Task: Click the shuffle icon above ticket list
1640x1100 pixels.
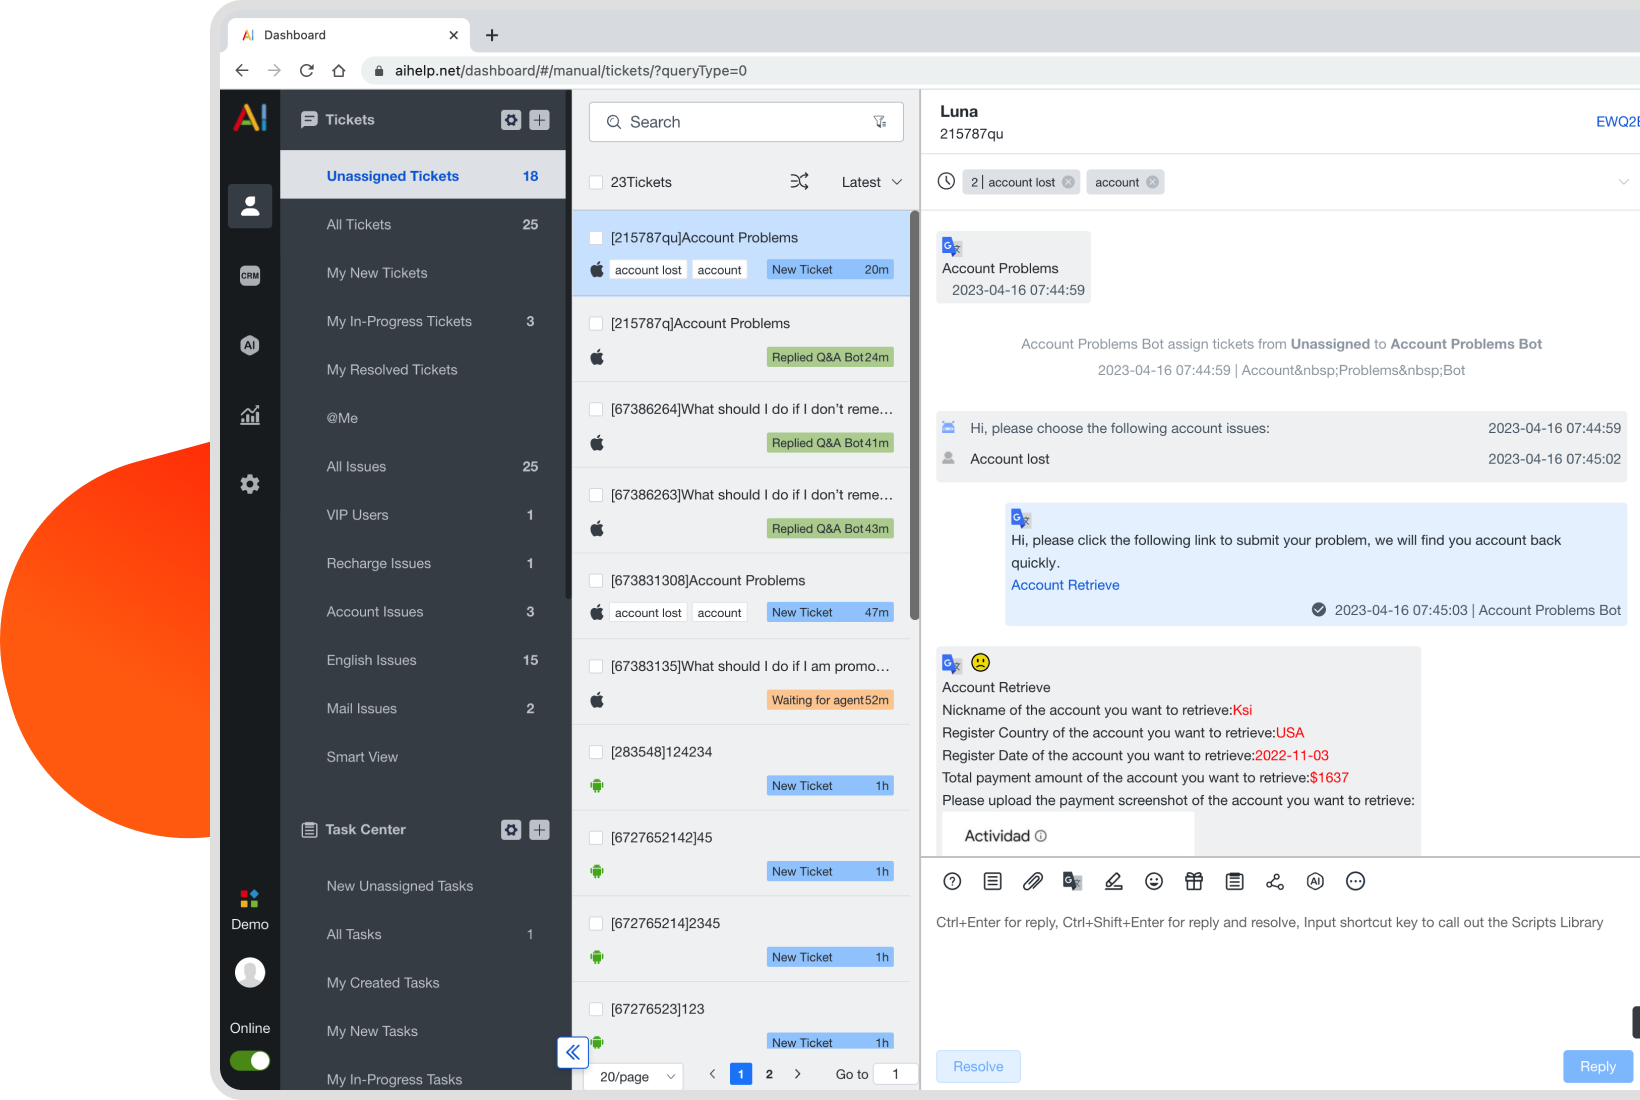Action: click(799, 182)
